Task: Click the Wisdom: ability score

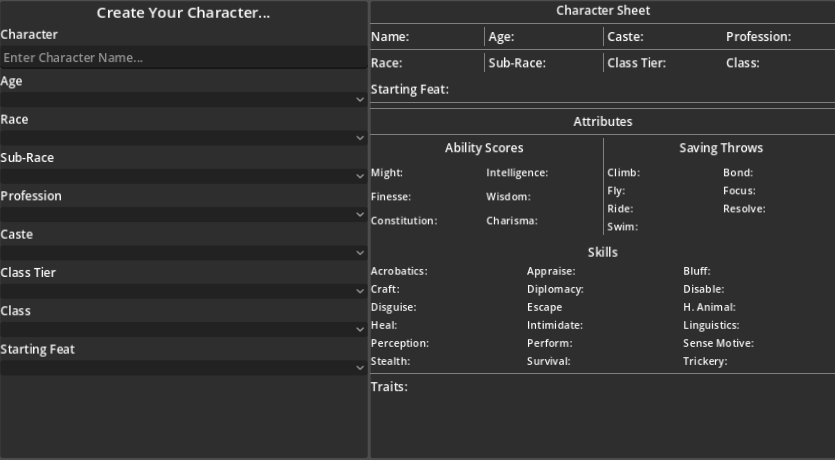Action: tap(508, 196)
